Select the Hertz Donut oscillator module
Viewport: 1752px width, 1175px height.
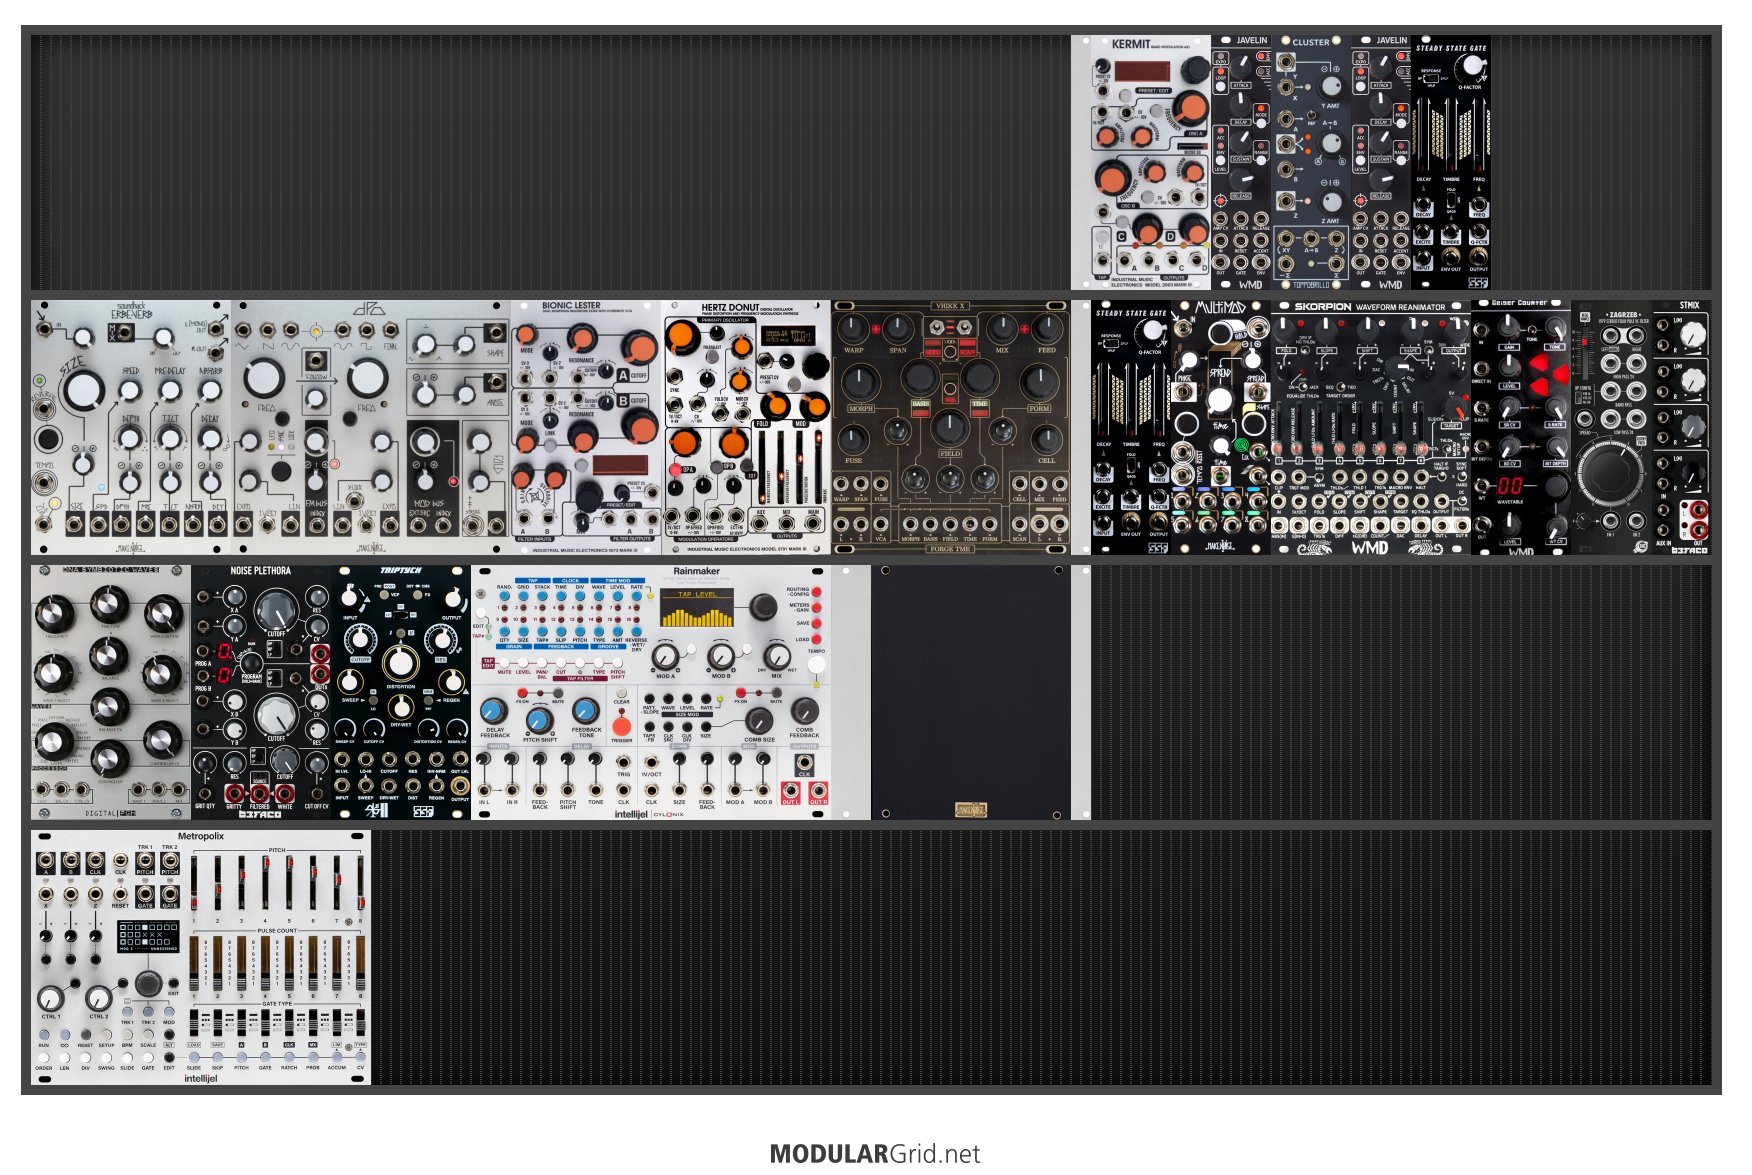point(746,428)
